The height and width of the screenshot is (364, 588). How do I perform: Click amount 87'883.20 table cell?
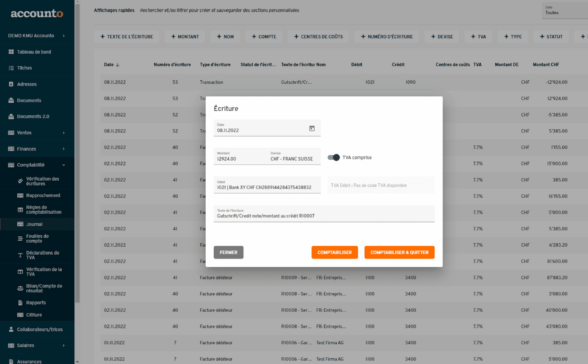coord(558,278)
